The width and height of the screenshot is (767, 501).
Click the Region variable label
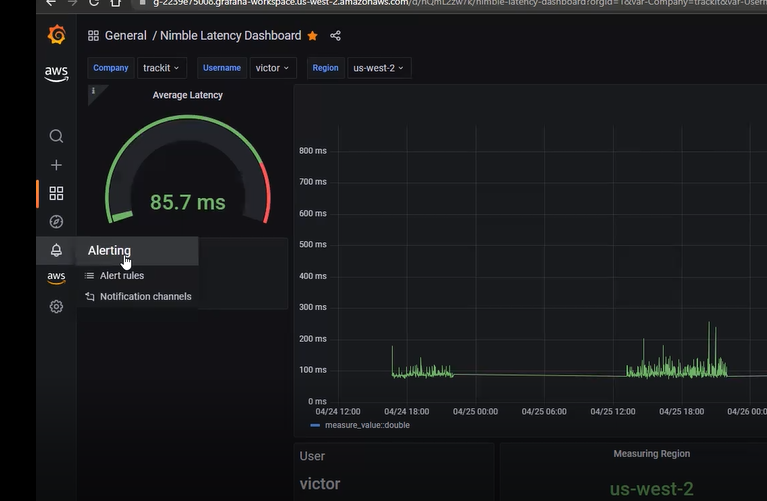tap(325, 68)
